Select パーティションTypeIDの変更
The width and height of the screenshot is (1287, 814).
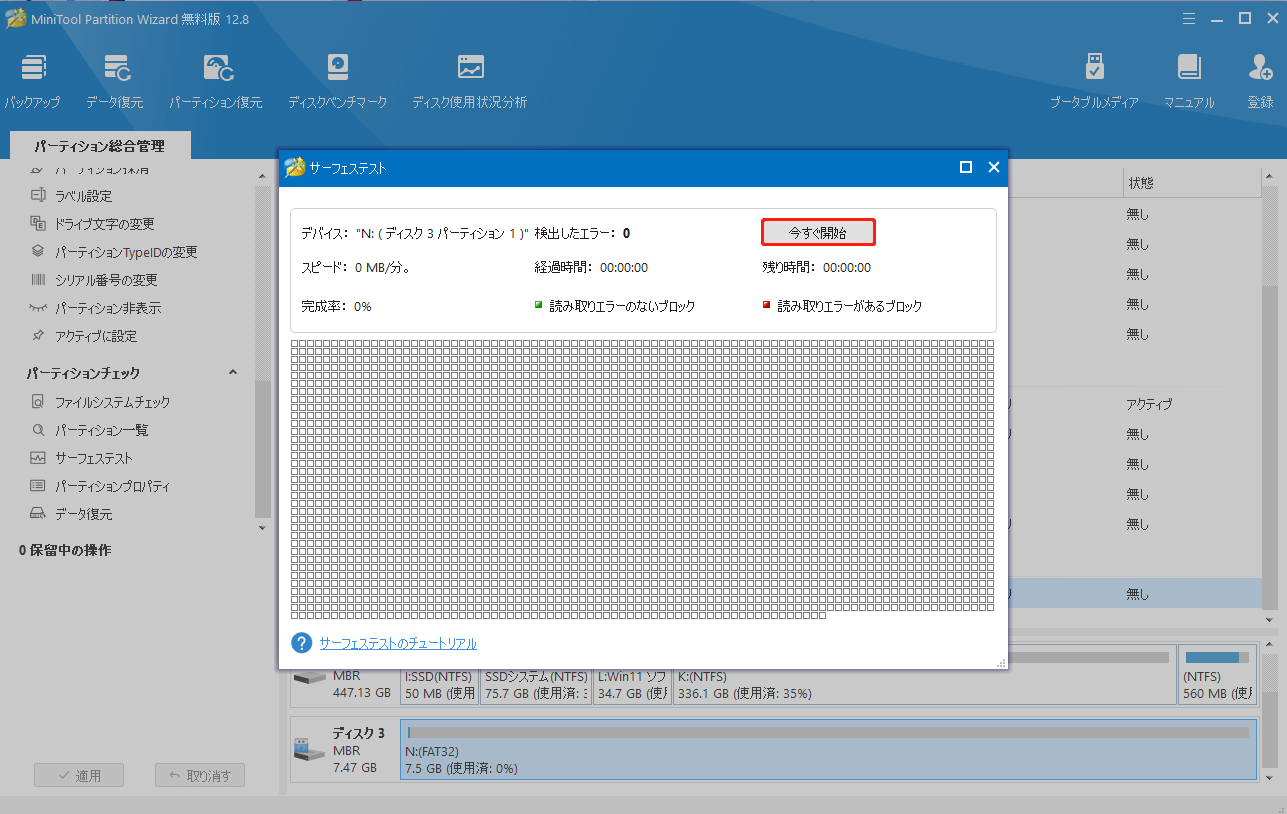125,252
